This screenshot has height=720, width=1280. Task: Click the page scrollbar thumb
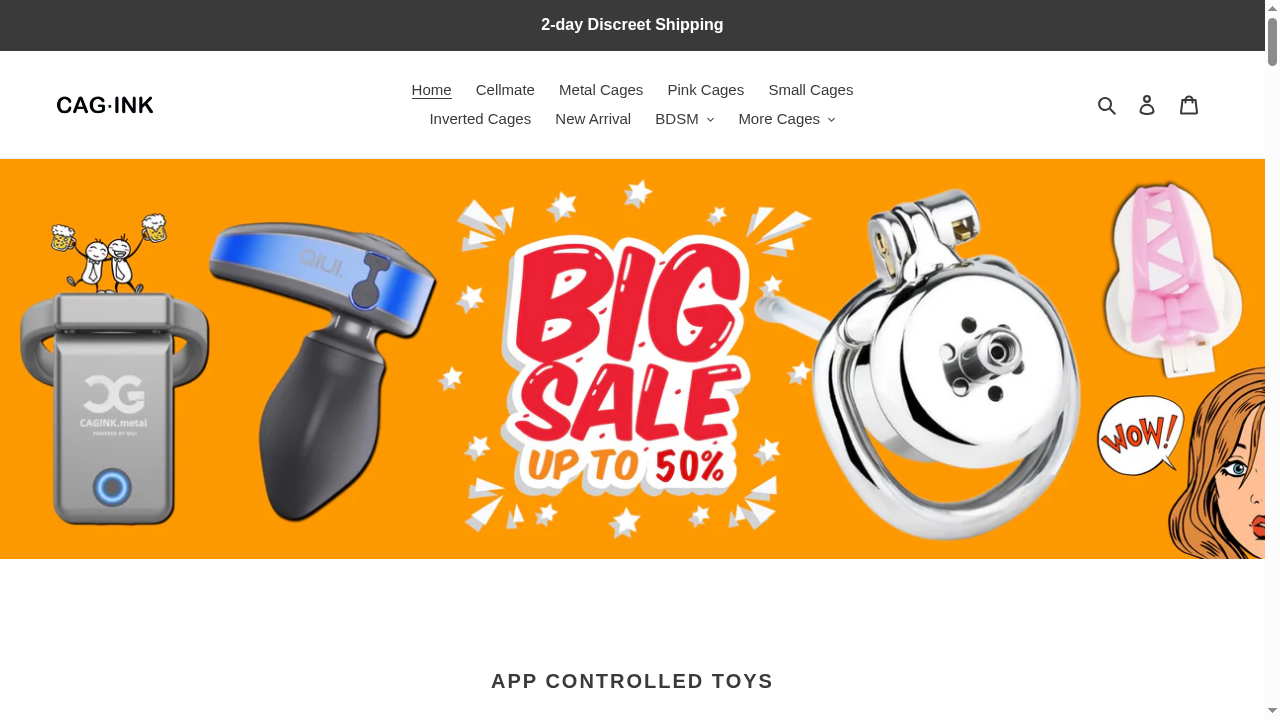click(1272, 42)
